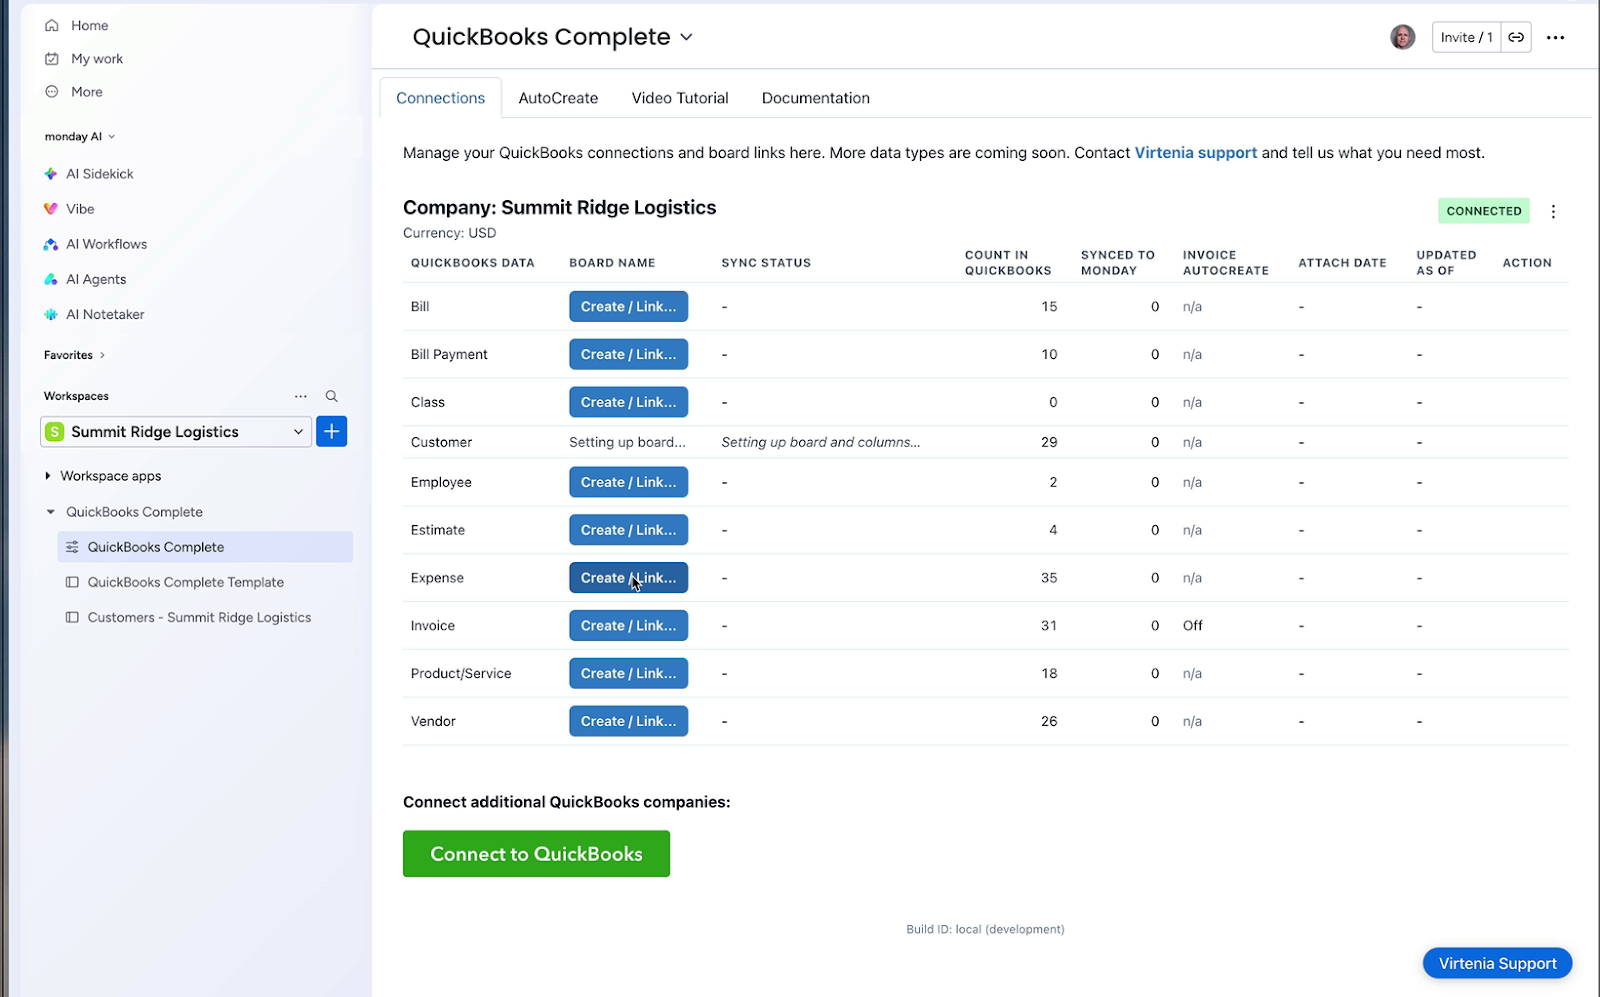Follow the Virtenia support link

(x=1195, y=153)
